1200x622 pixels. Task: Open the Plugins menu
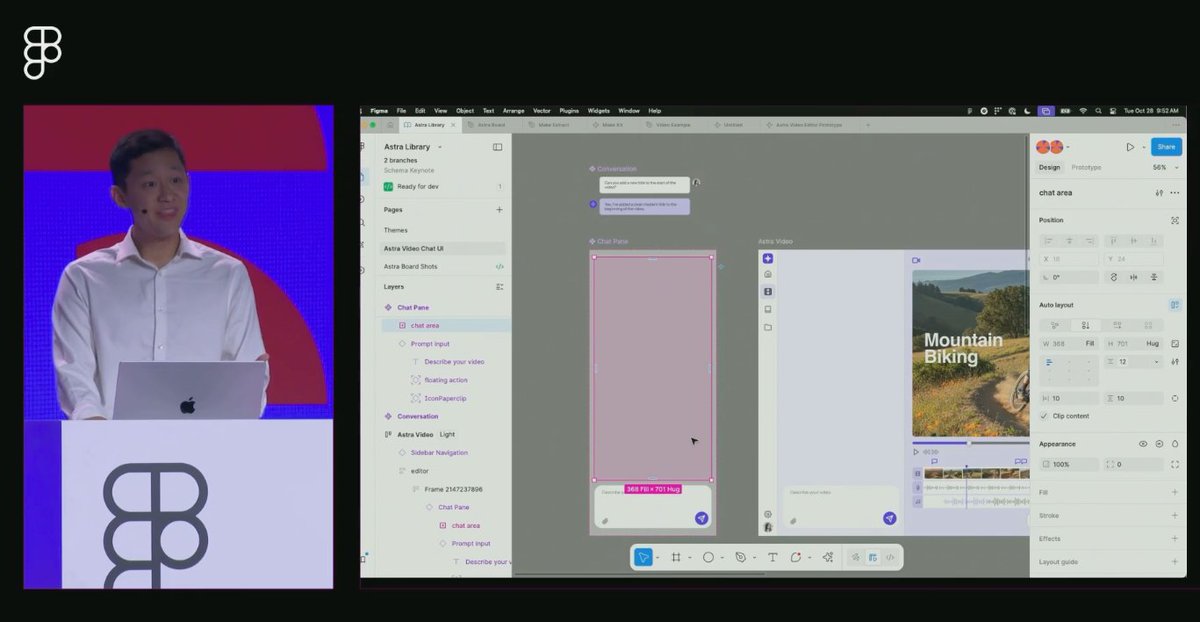[x=569, y=111]
